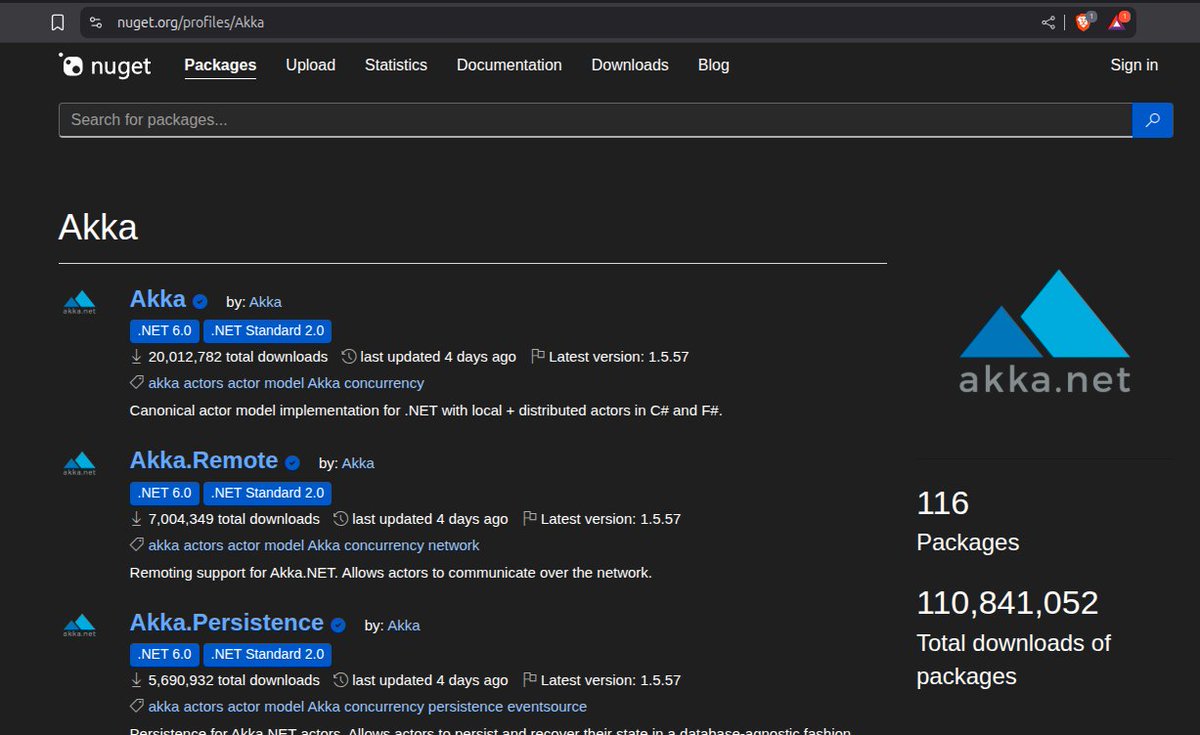Click "Canonical actor model implementation" description
1200x735 pixels.
point(426,411)
